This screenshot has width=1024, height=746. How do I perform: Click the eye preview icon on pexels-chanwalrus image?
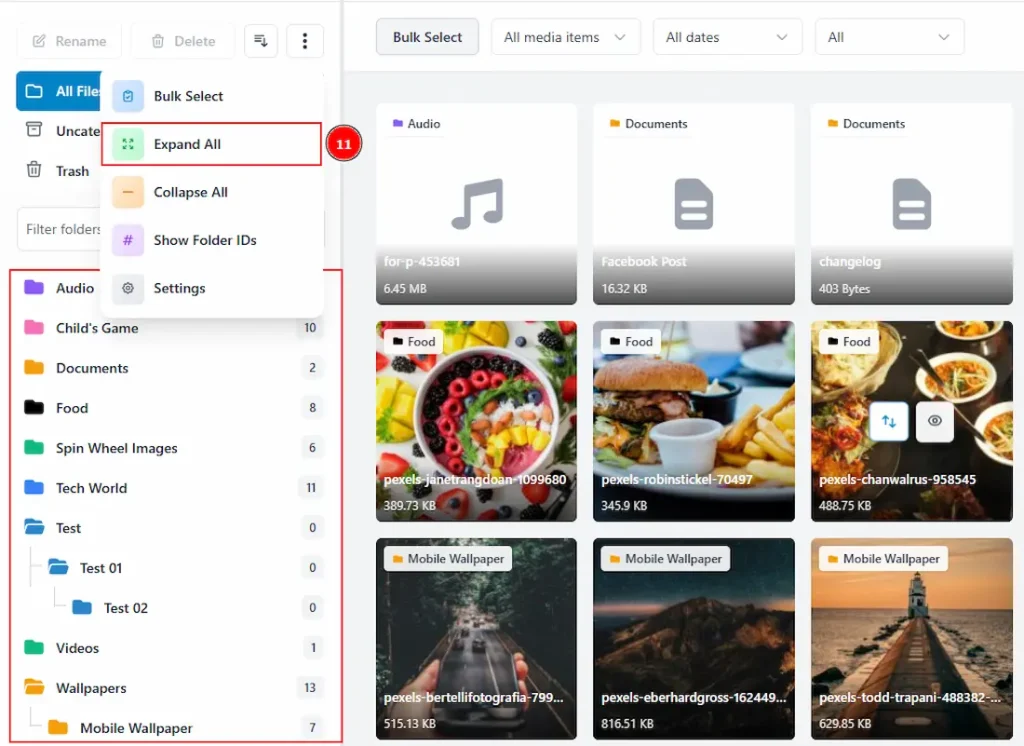tap(934, 421)
